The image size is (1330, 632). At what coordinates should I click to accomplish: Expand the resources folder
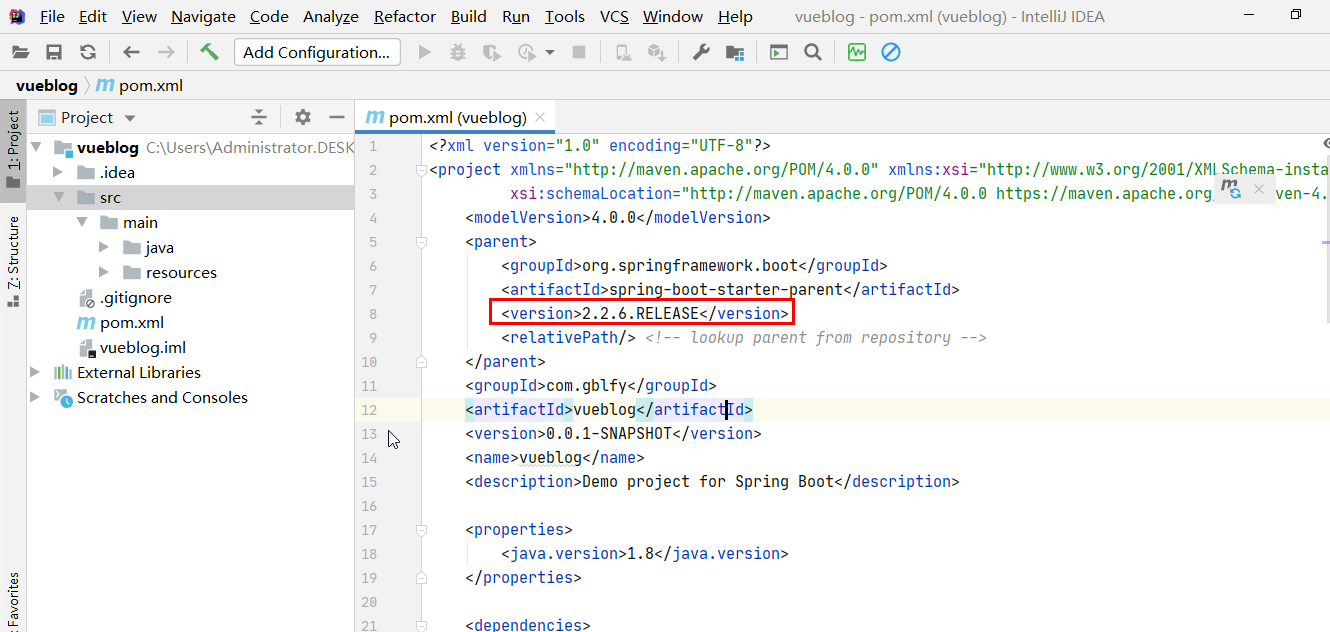pos(104,272)
